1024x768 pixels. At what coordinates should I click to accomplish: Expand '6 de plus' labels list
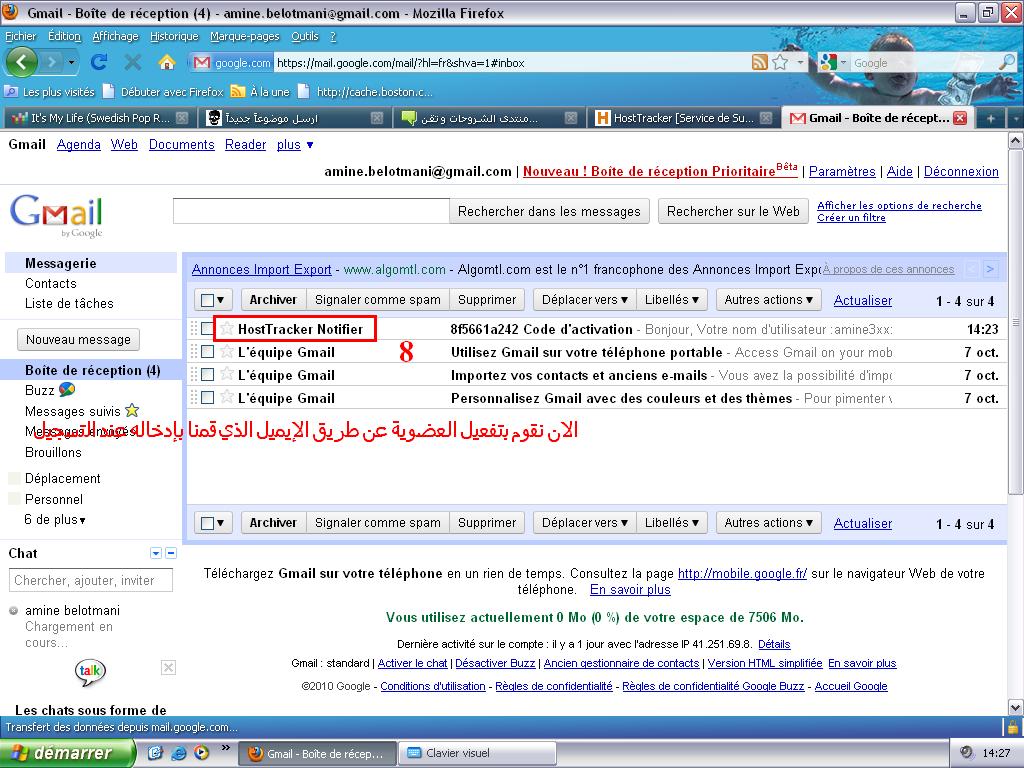(55, 520)
